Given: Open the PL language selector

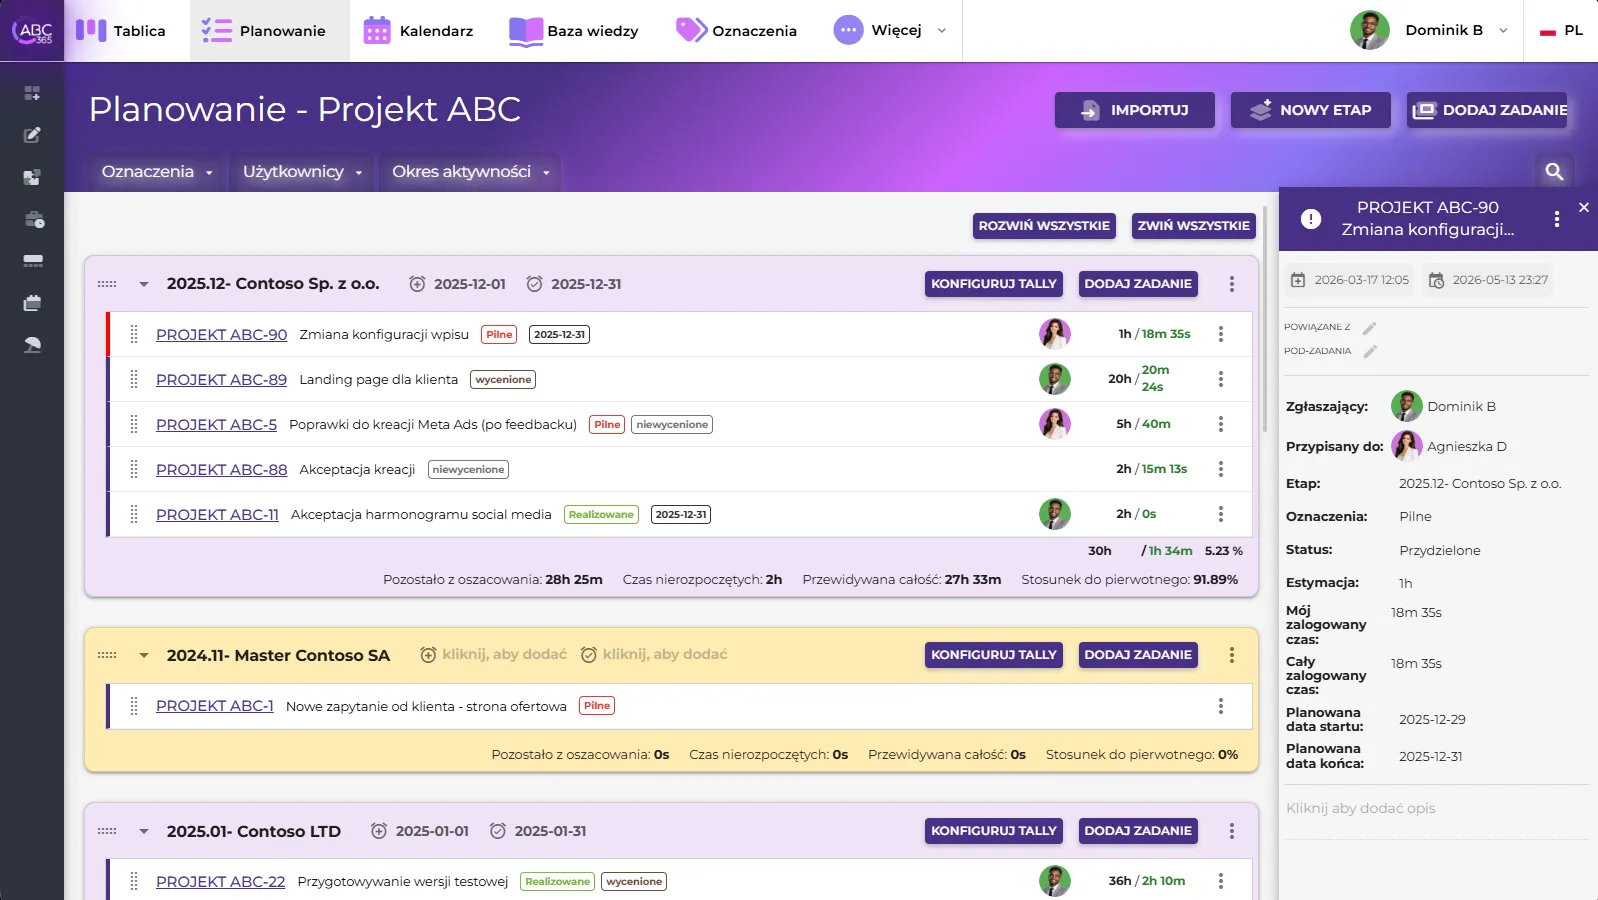Looking at the screenshot, I should click(x=1561, y=30).
